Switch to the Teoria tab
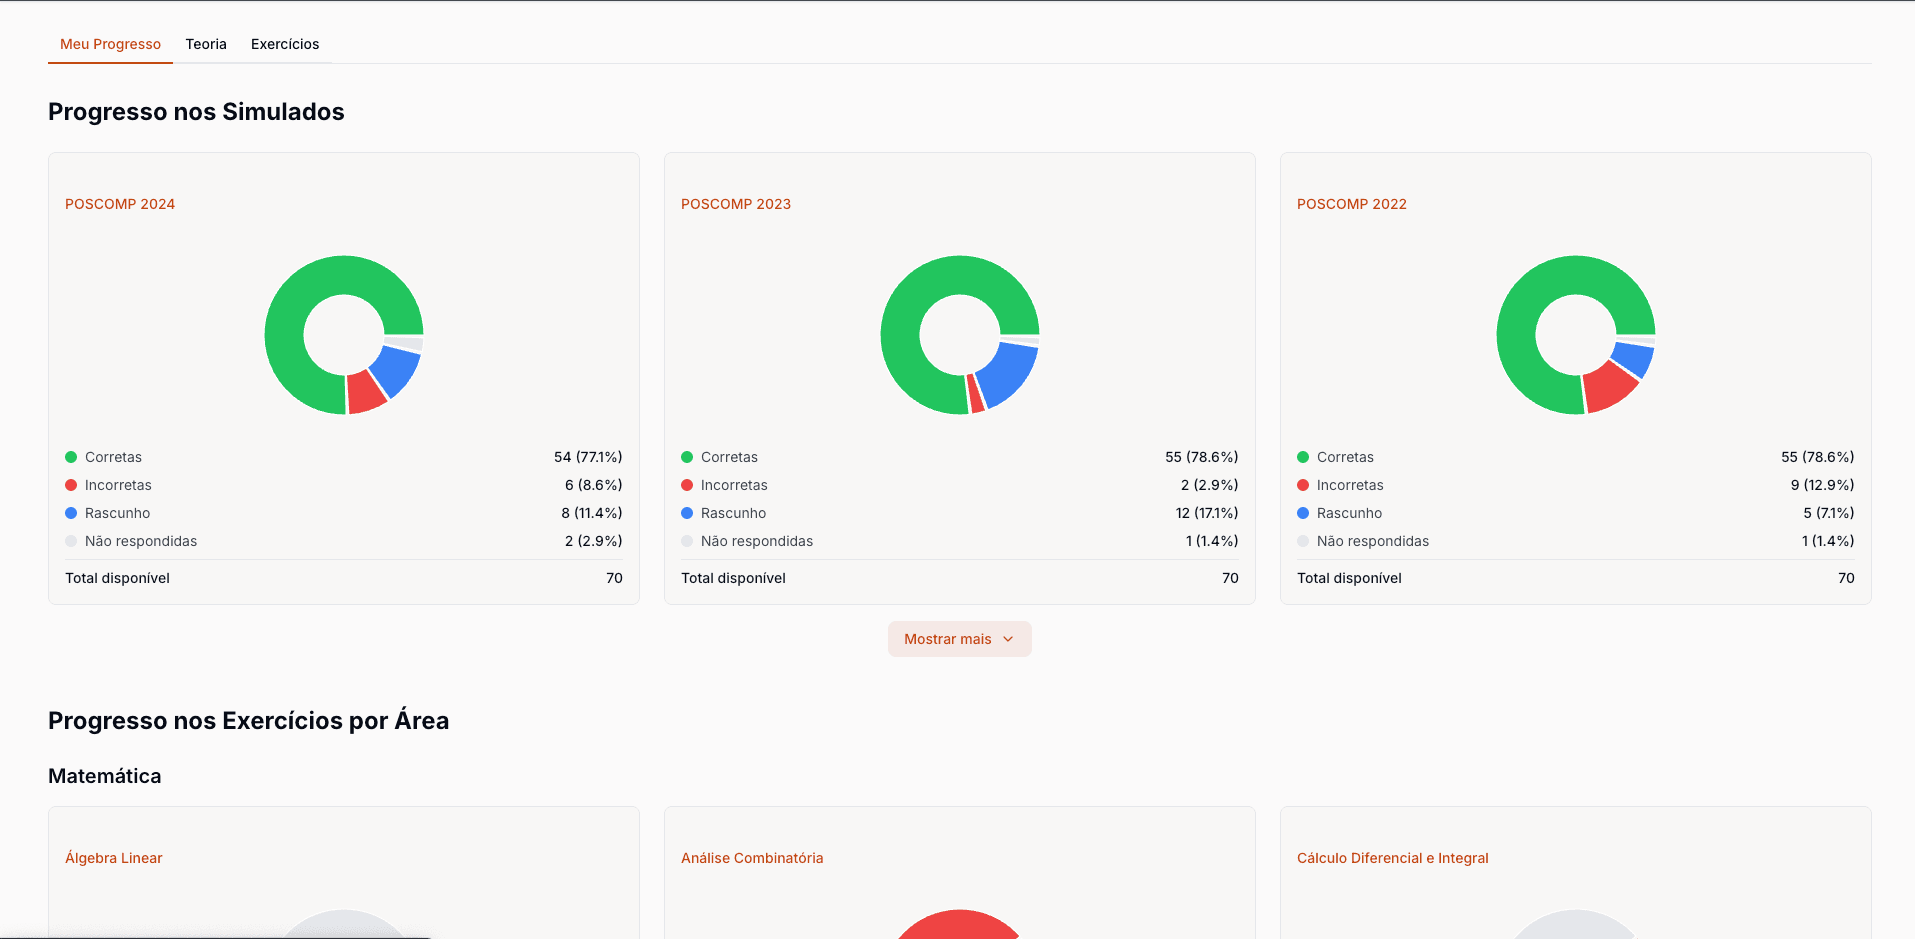Viewport: 1915px width, 939px height. click(206, 44)
